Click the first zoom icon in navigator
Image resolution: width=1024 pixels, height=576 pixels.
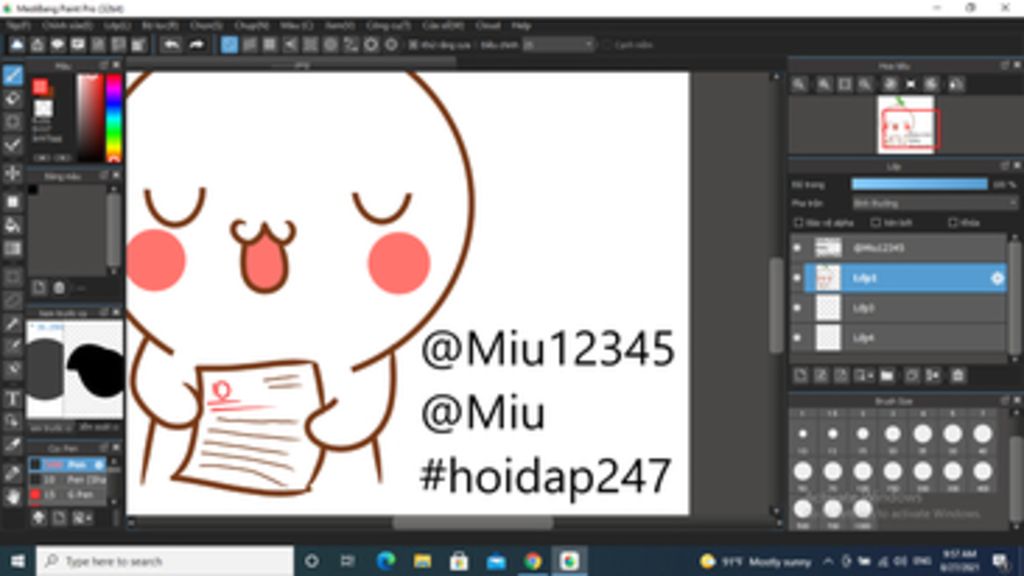pos(799,84)
